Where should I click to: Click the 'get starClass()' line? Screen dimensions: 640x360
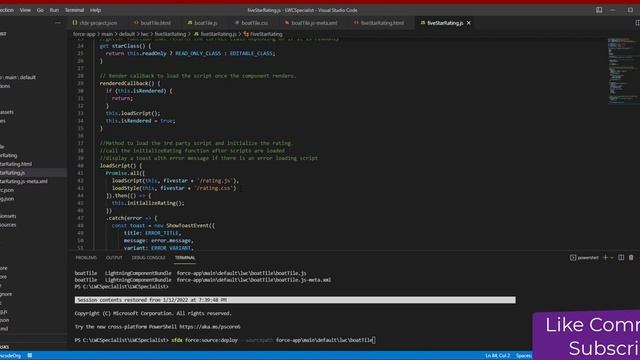125,46
